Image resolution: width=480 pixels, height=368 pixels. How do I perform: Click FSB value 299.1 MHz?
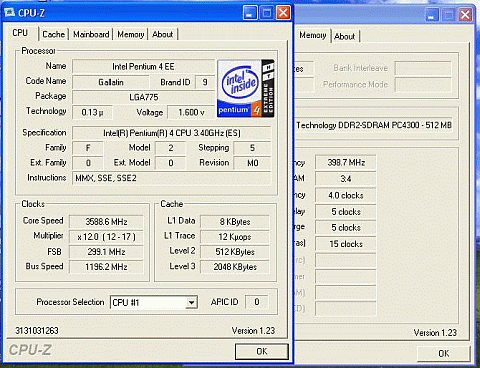point(106,252)
